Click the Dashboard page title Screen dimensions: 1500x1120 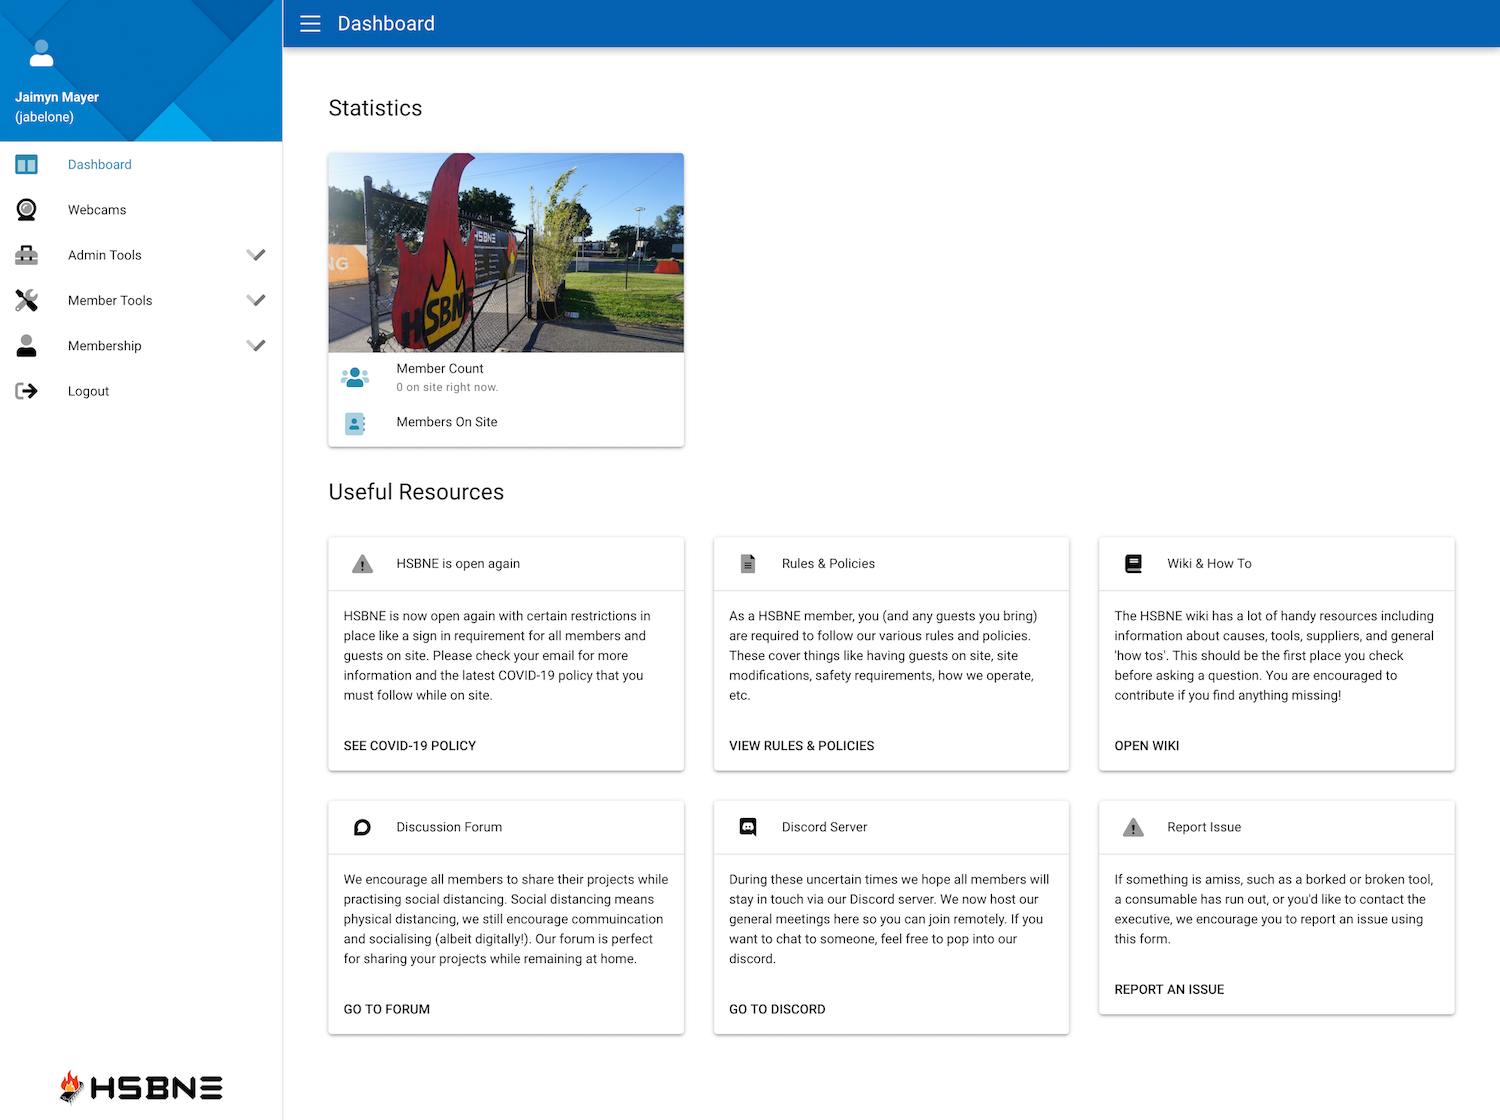pos(386,24)
